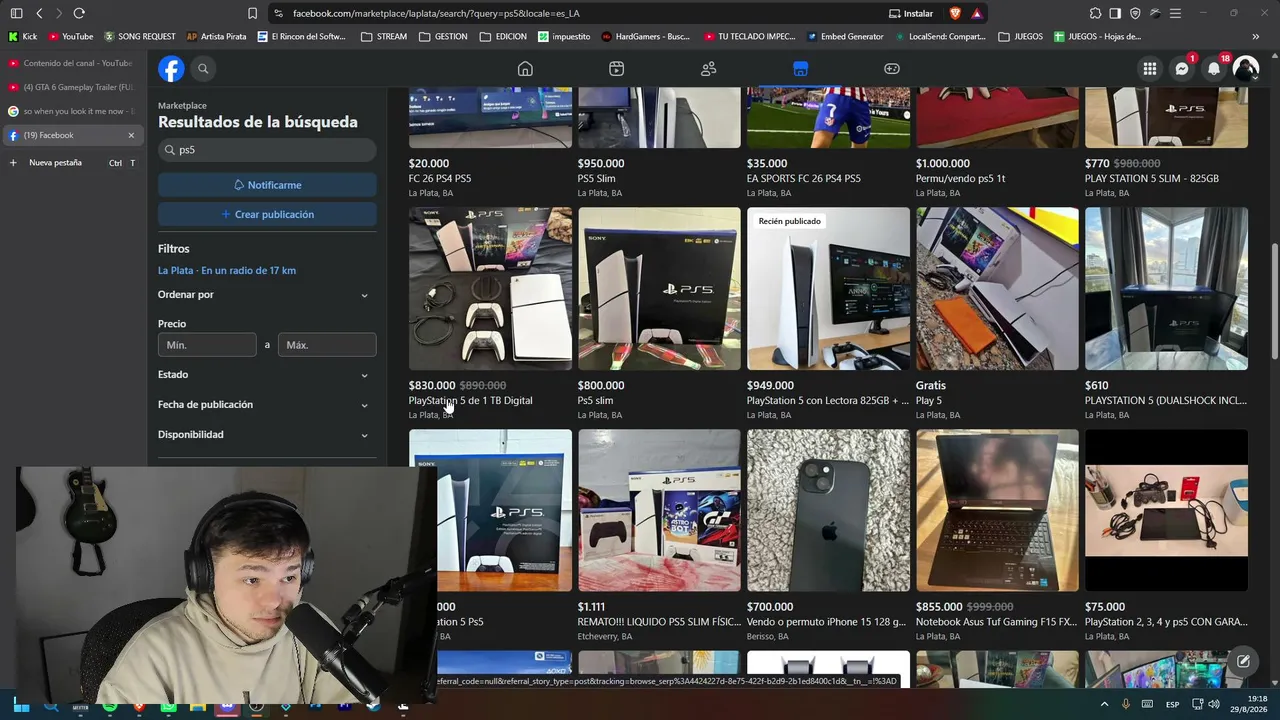Change location La Plata radius link
This screenshot has width=1280, height=720.
click(x=227, y=270)
